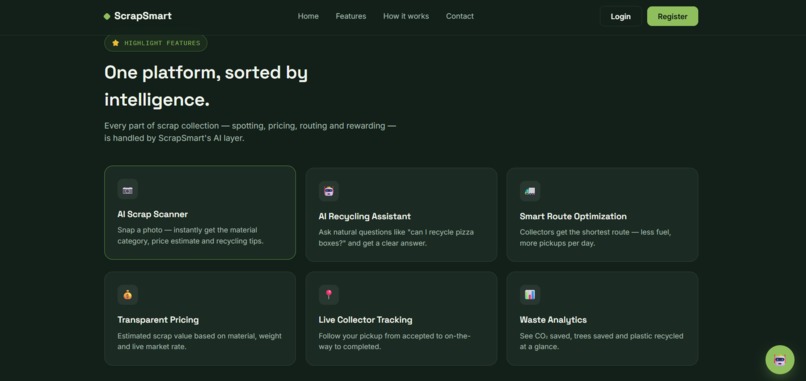Open the Contact nav link
806x381 pixels.
[x=460, y=16]
